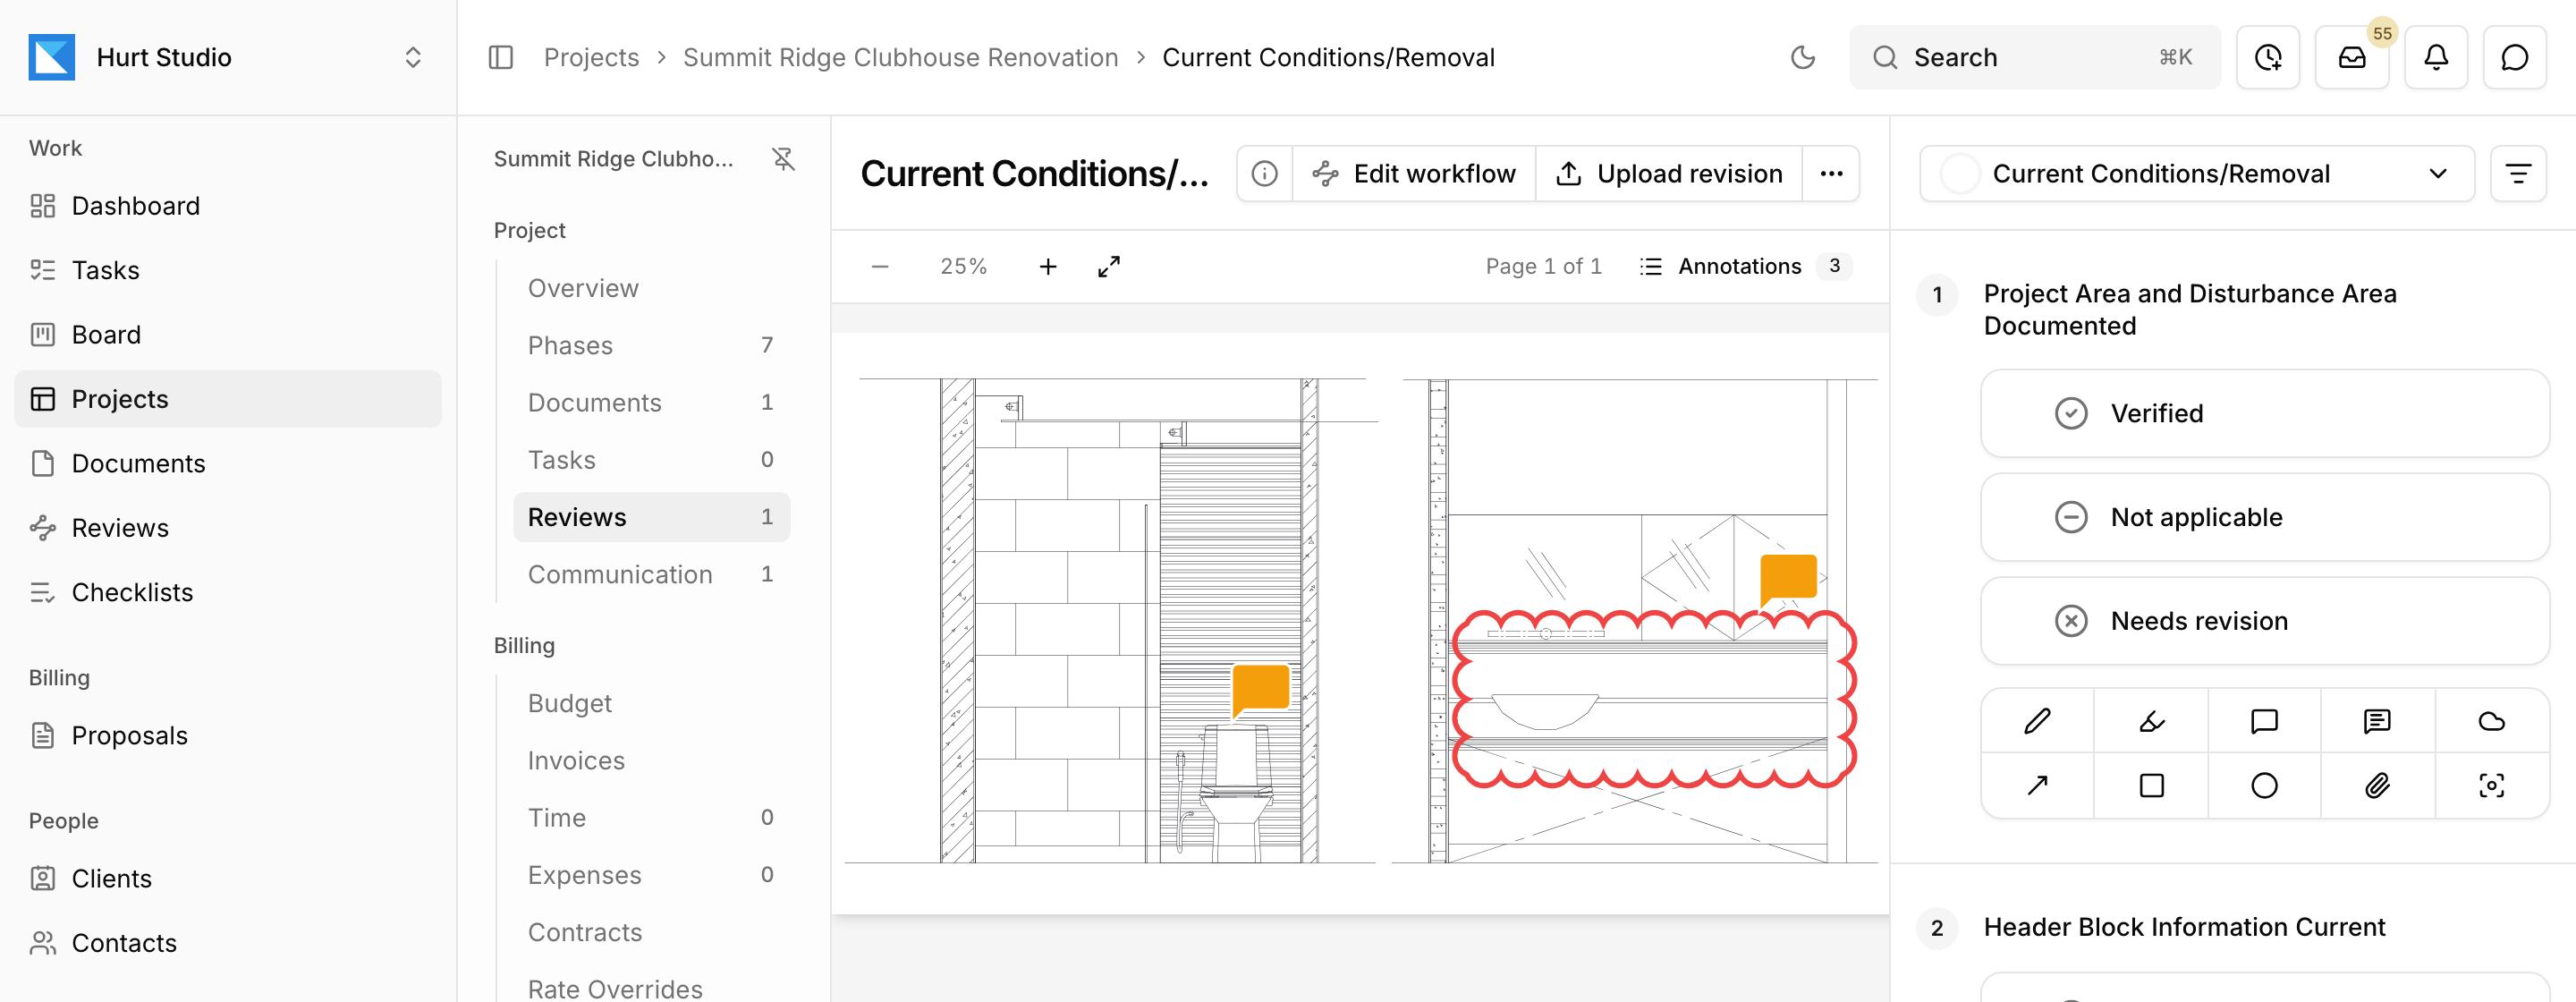Open the inbox with 55 badge
The width and height of the screenshot is (2576, 1002).
(x=2352, y=57)
